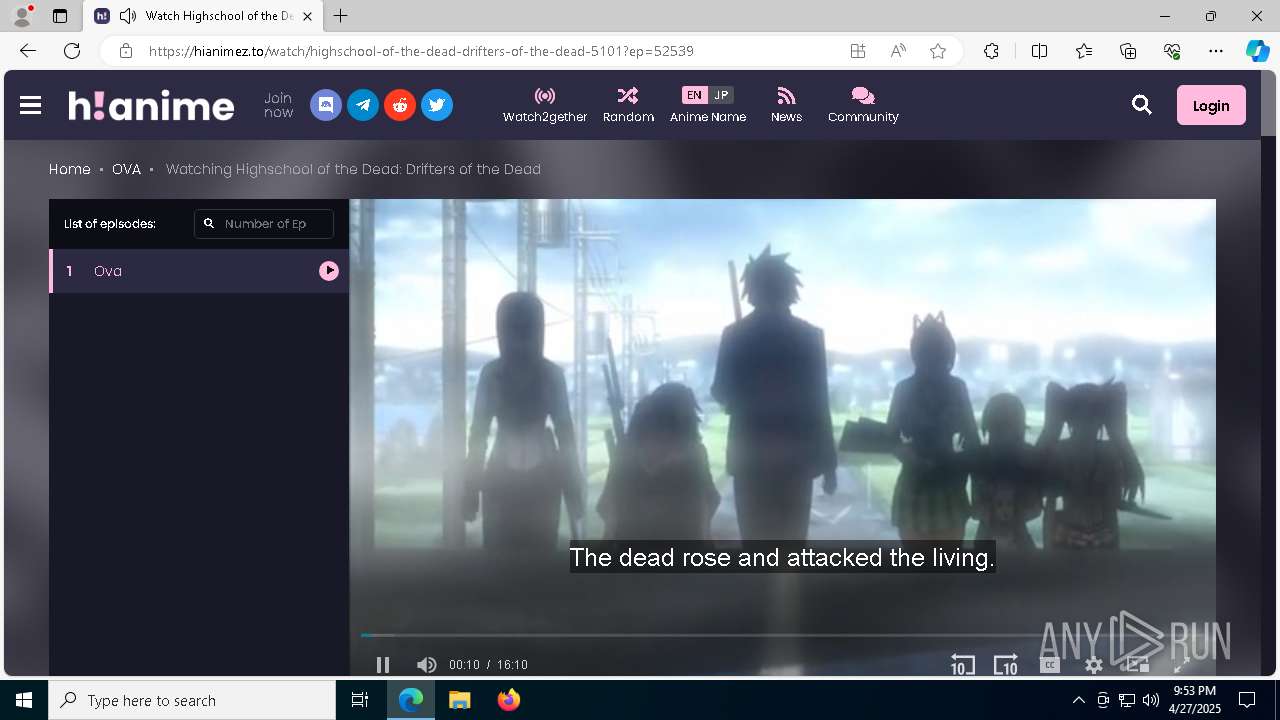
Task: Open Task View on taskbar
Action: (360, 700)
